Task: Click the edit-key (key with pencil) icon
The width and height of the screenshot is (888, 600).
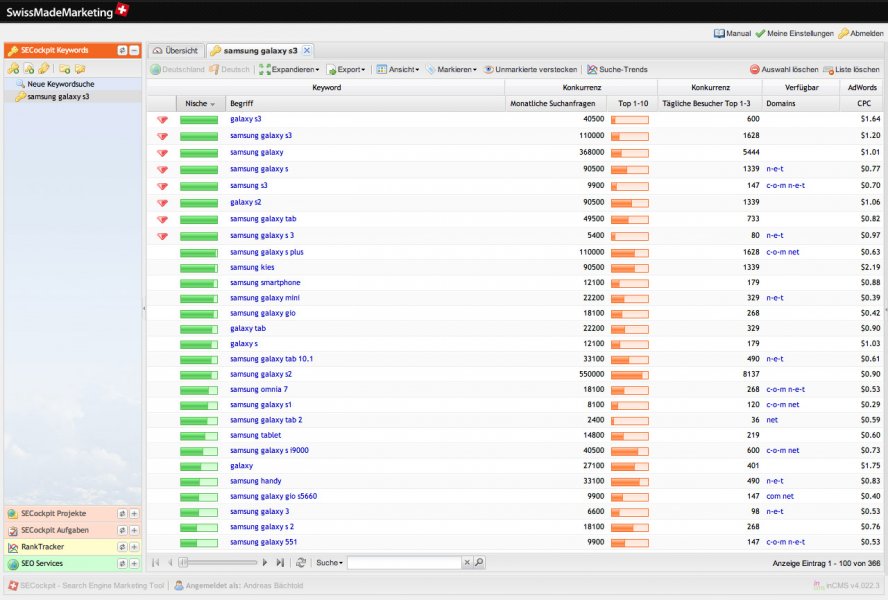Action: coord(44,69)
